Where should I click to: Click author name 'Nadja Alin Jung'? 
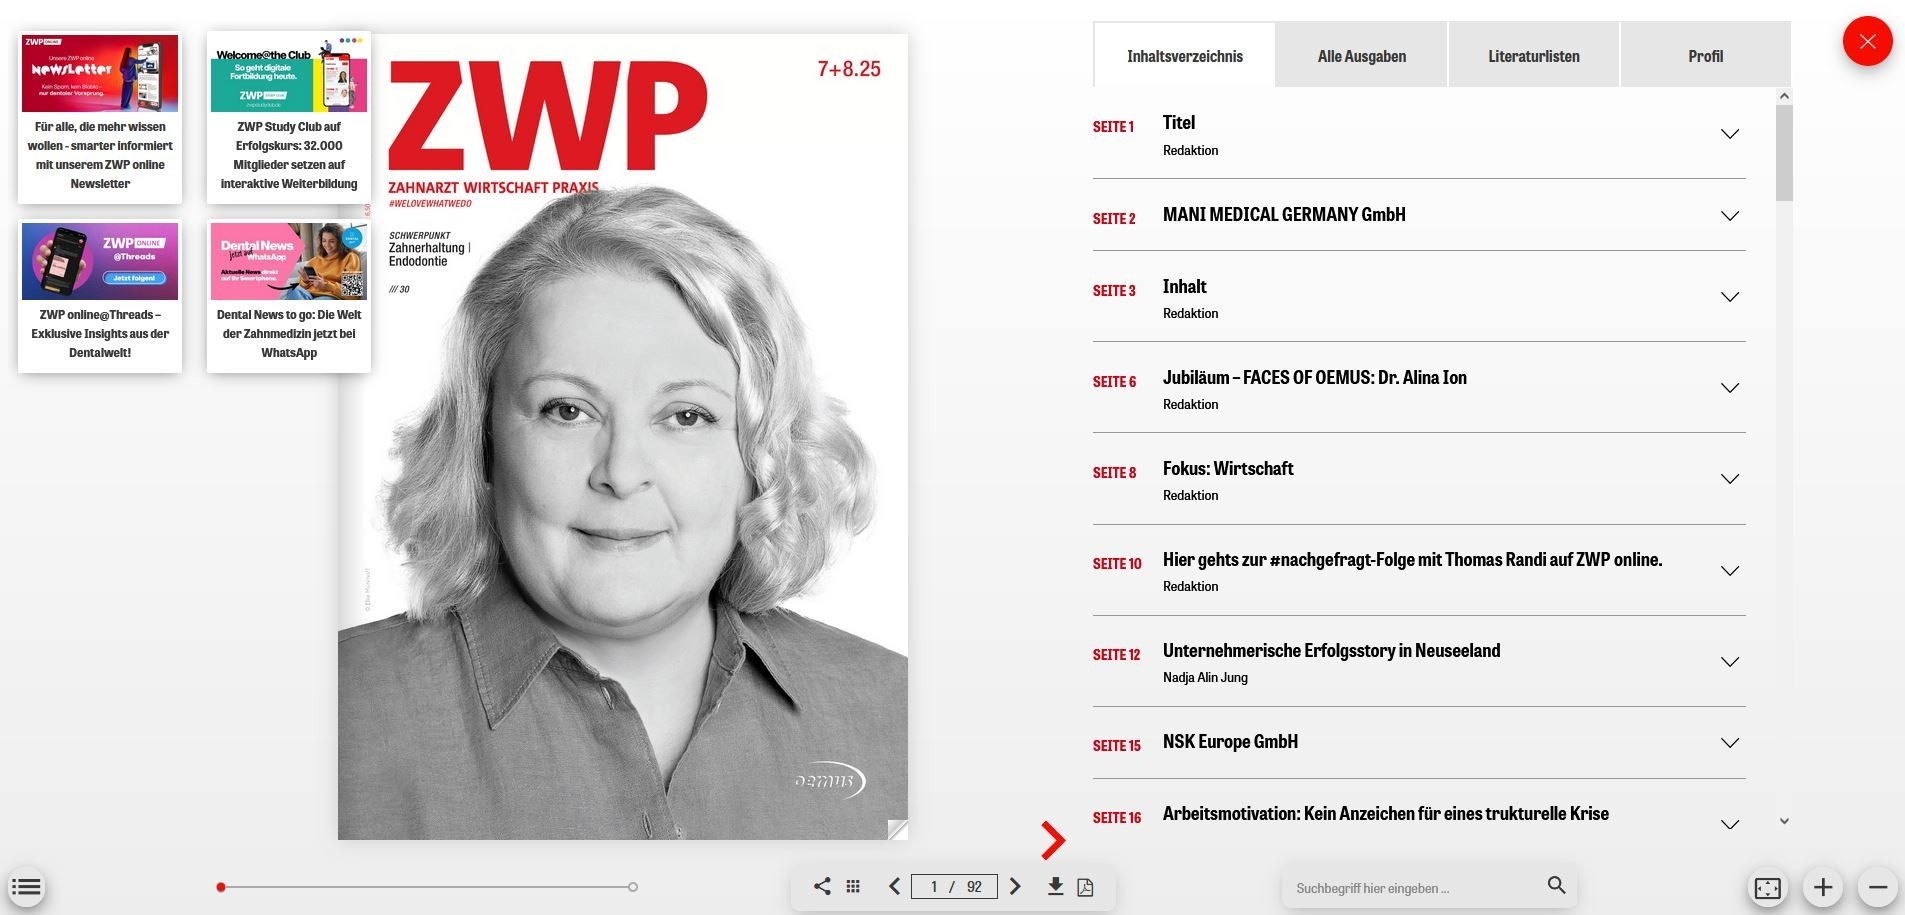click(1205, 677)
